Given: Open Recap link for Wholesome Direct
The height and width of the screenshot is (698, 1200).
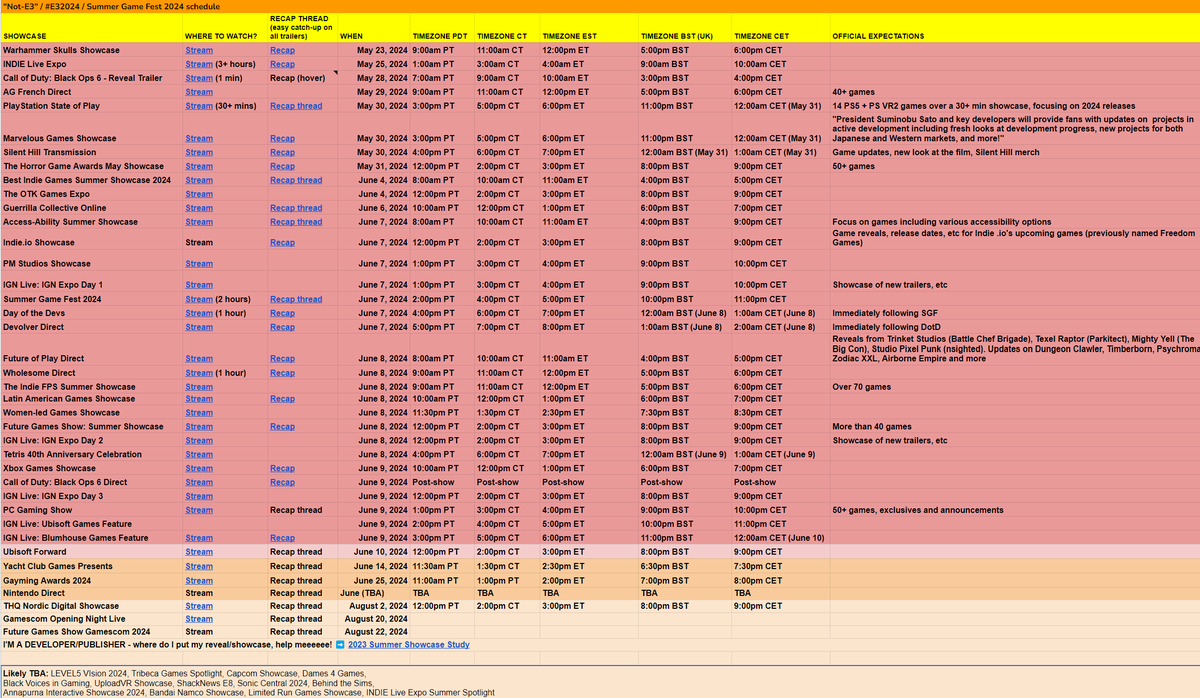Looking at the screenshot, I should [x=282, y=372].
